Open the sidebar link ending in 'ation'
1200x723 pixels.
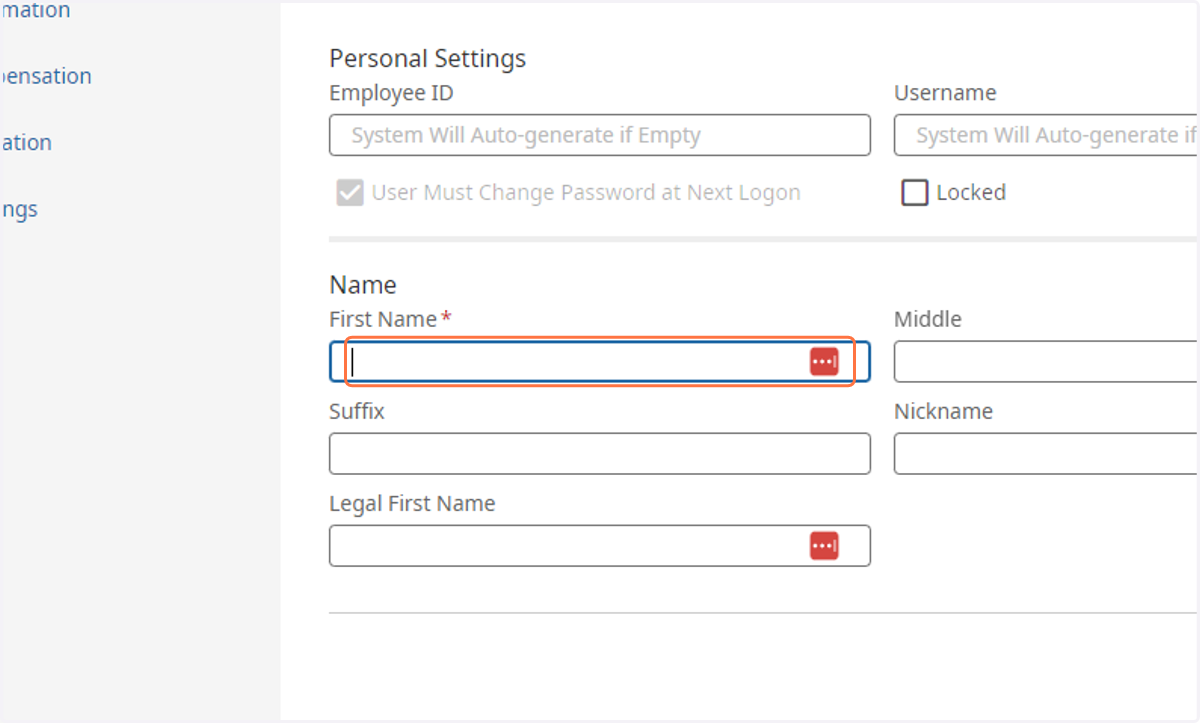pyautogui.click(x=26, y=143)
